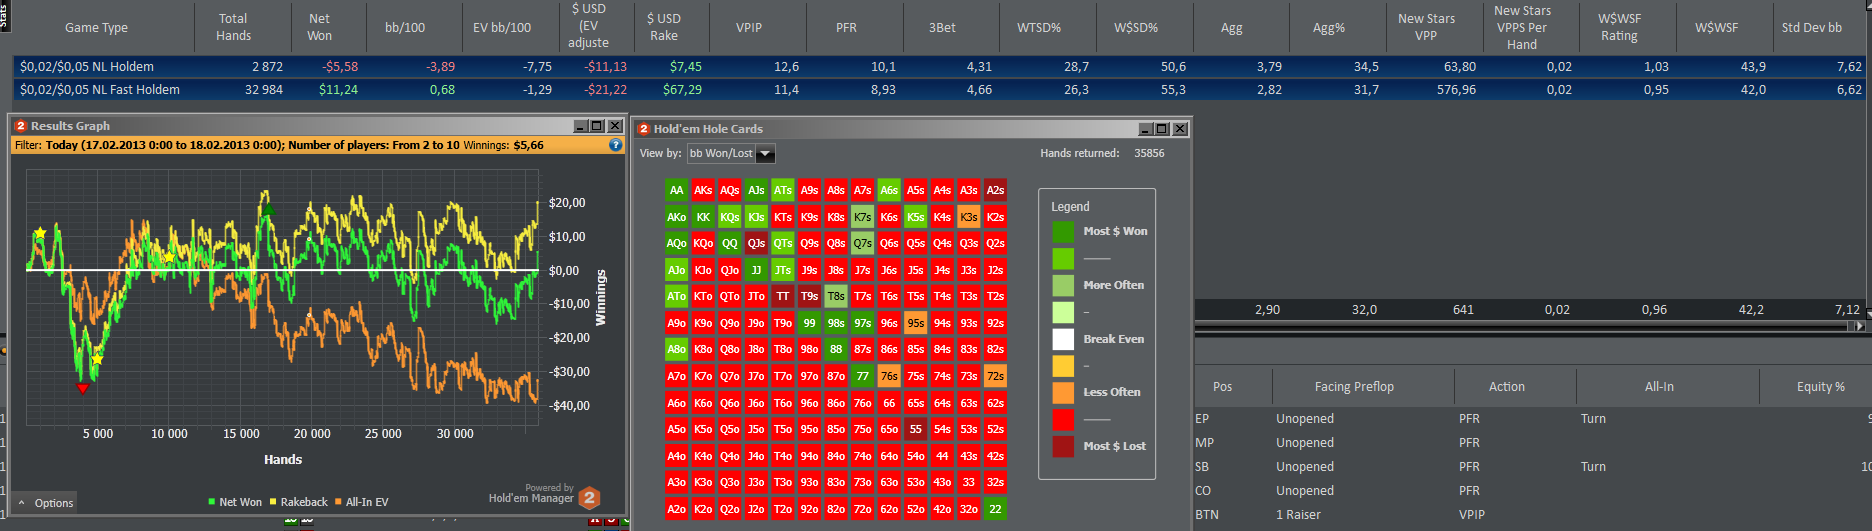Click the AA cell in hole cards grid
This screenshot has height=531, width=1872.
[677, 190]
